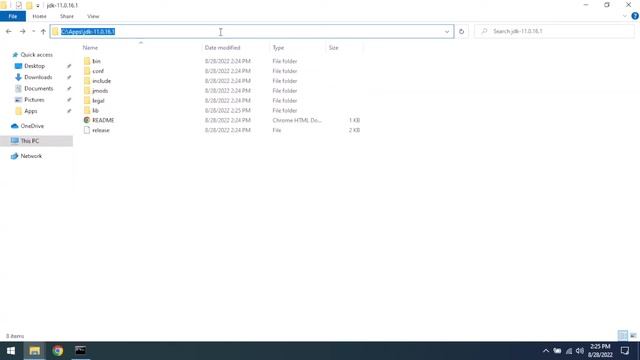Go back using the back arrow
This screenshot has width=640, height=360.
[9, 31]
